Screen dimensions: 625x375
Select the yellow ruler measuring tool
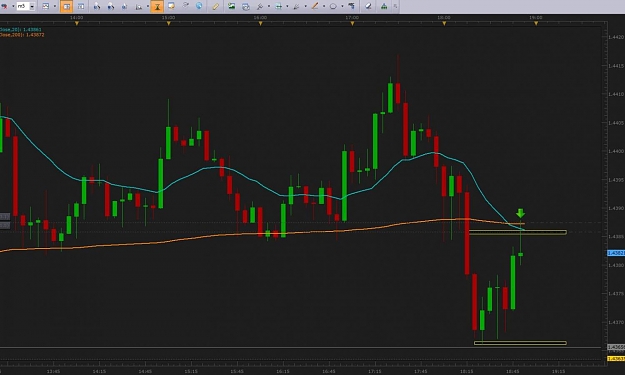click(x=216, y=6)
